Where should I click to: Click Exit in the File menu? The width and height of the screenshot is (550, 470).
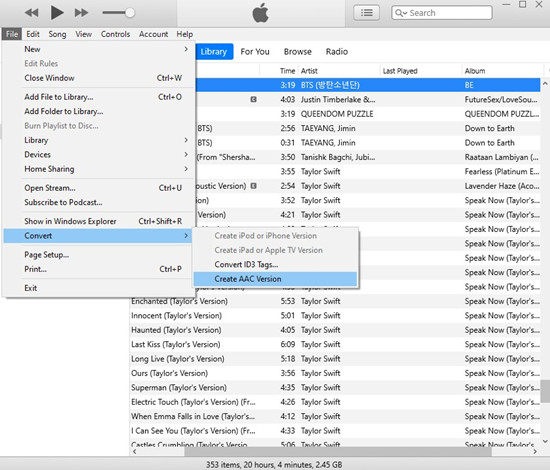98,288
